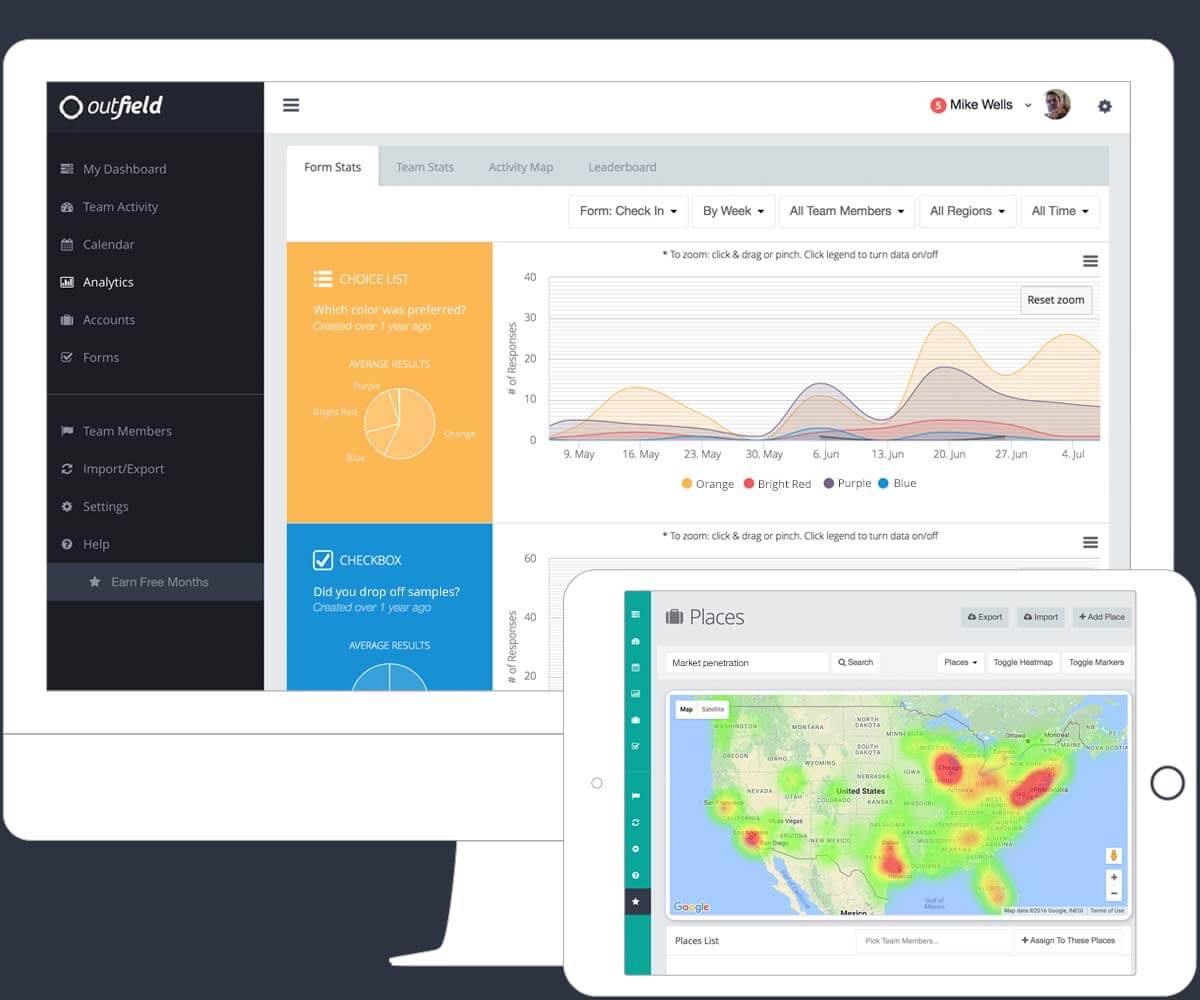Click the Search button next to Market penetration

point(856,662)
